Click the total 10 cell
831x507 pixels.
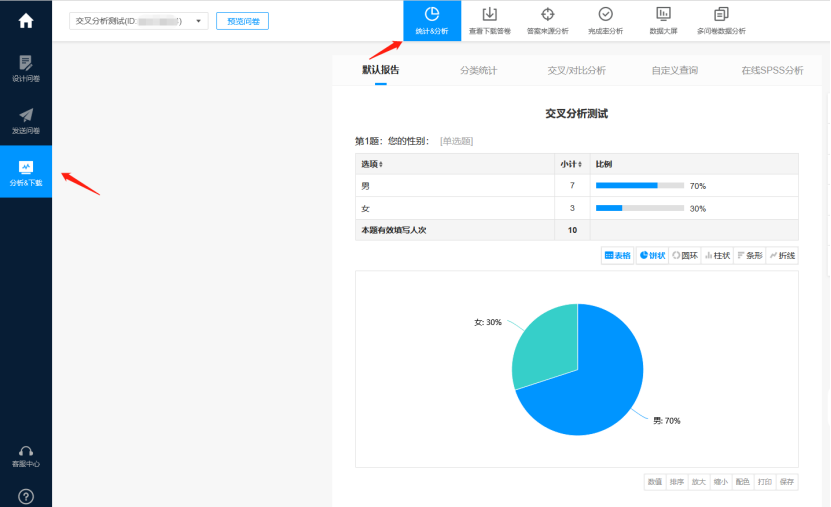coord(572,230)
